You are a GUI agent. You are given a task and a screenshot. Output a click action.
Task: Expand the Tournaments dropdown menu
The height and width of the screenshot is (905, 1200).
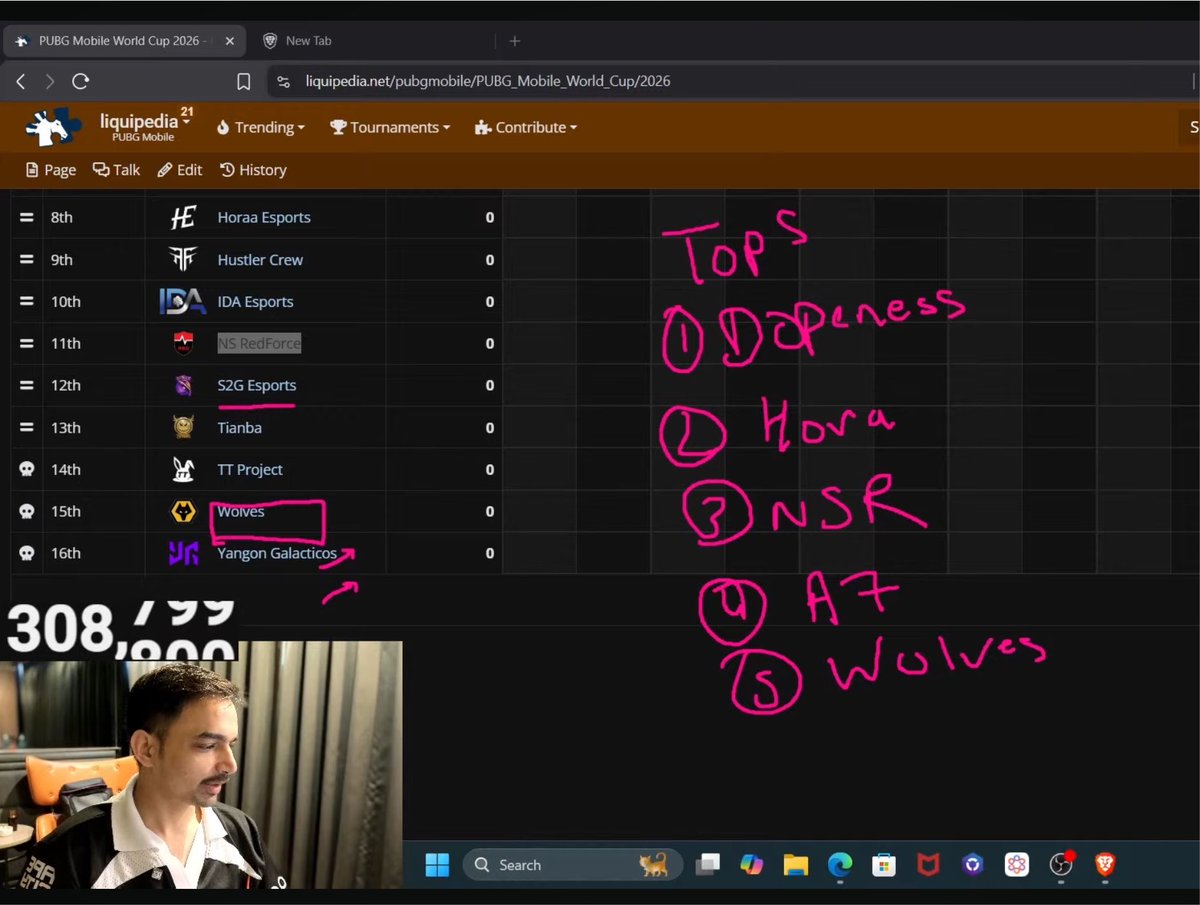[390, 128]
